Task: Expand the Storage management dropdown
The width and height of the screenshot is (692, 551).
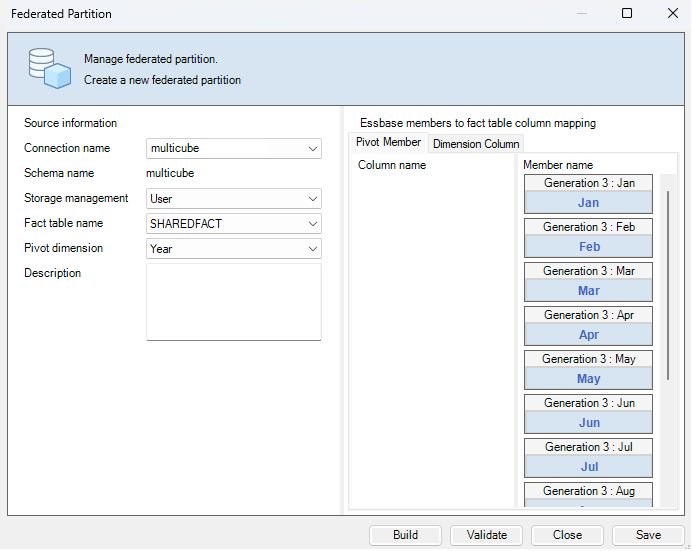Action: click(313, 199)
